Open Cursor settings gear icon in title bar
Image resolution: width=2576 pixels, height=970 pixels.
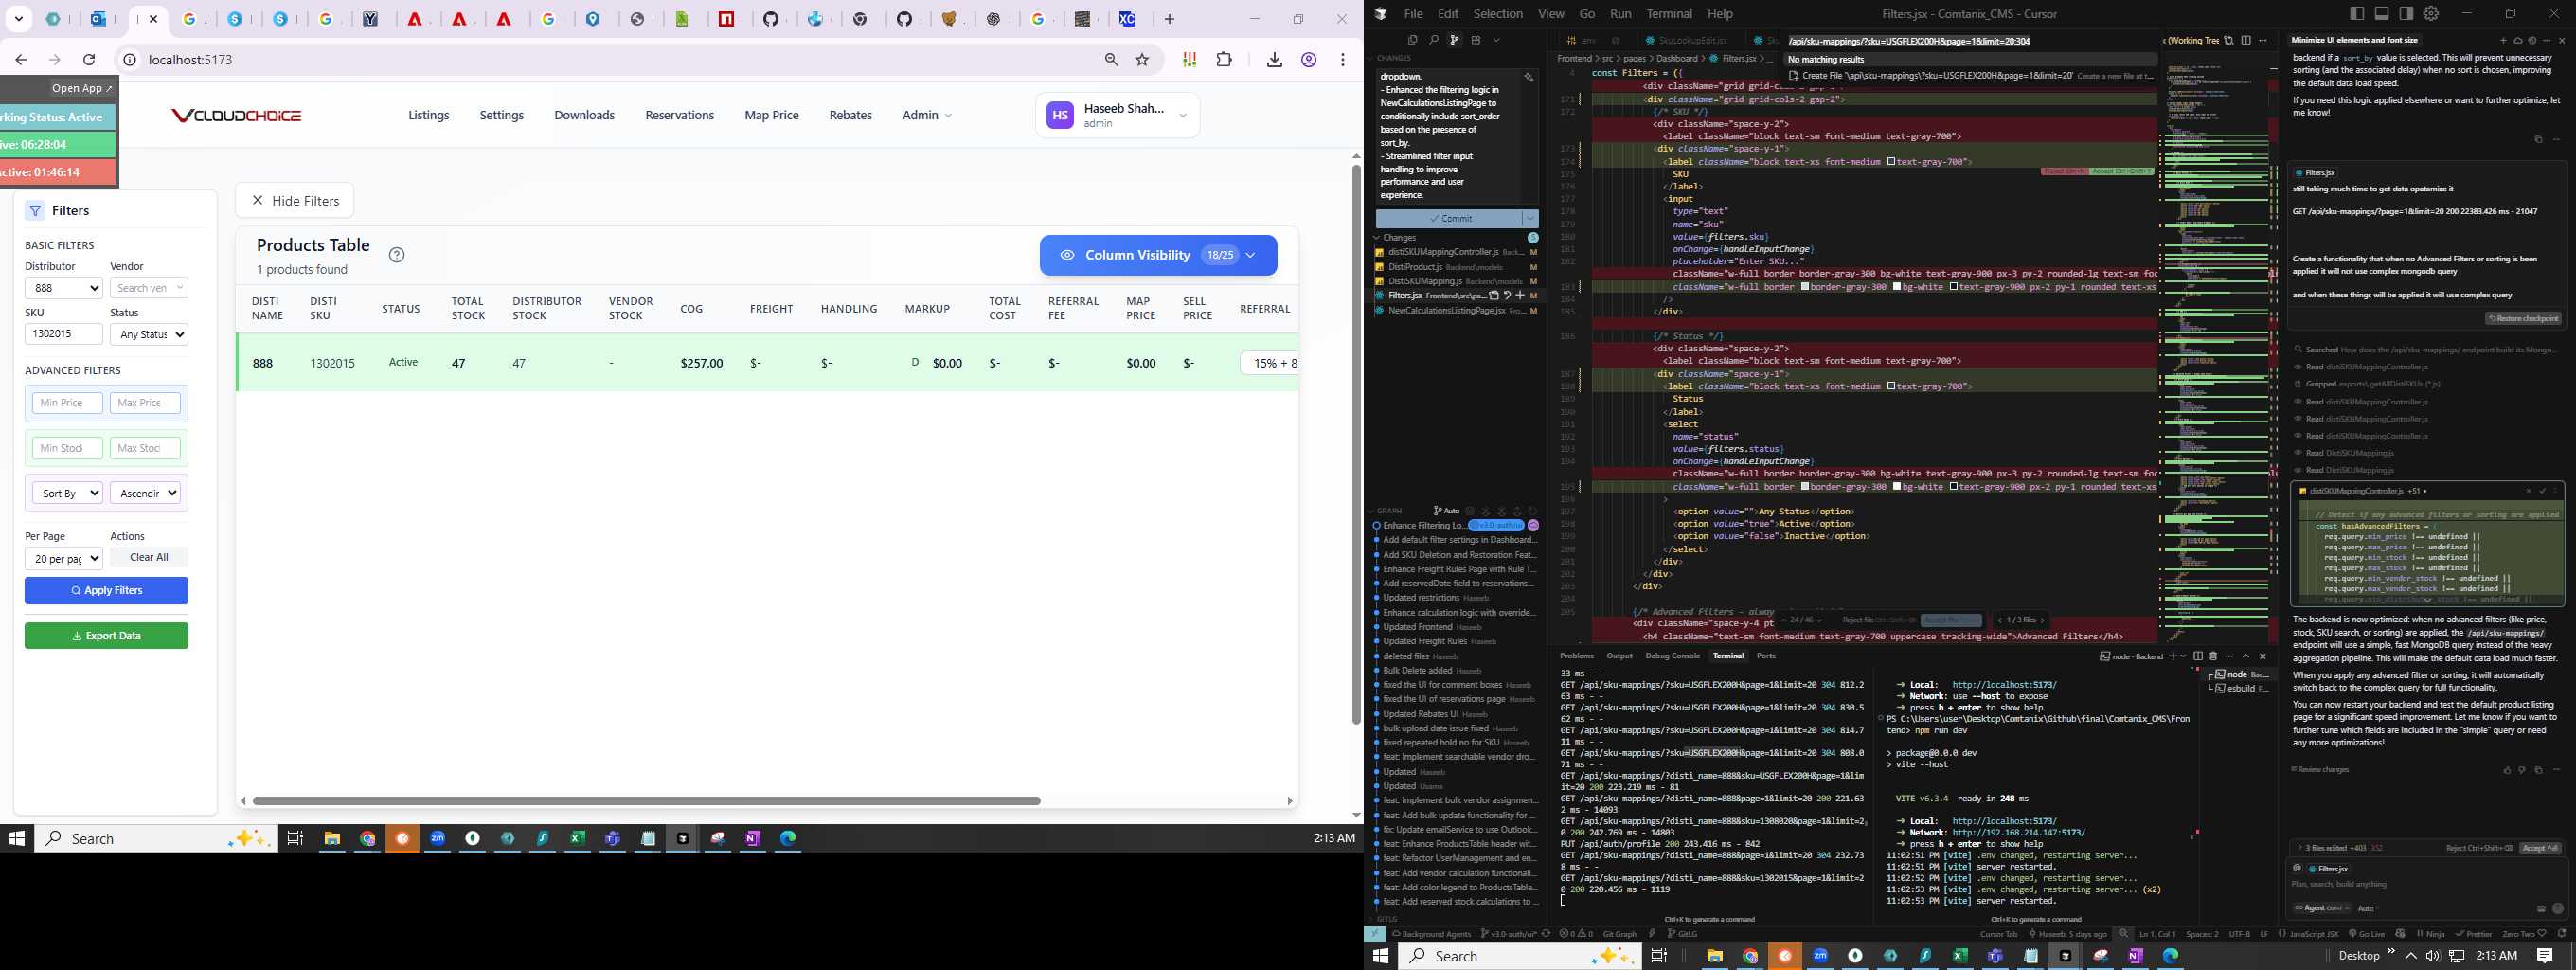point(2431,13)
